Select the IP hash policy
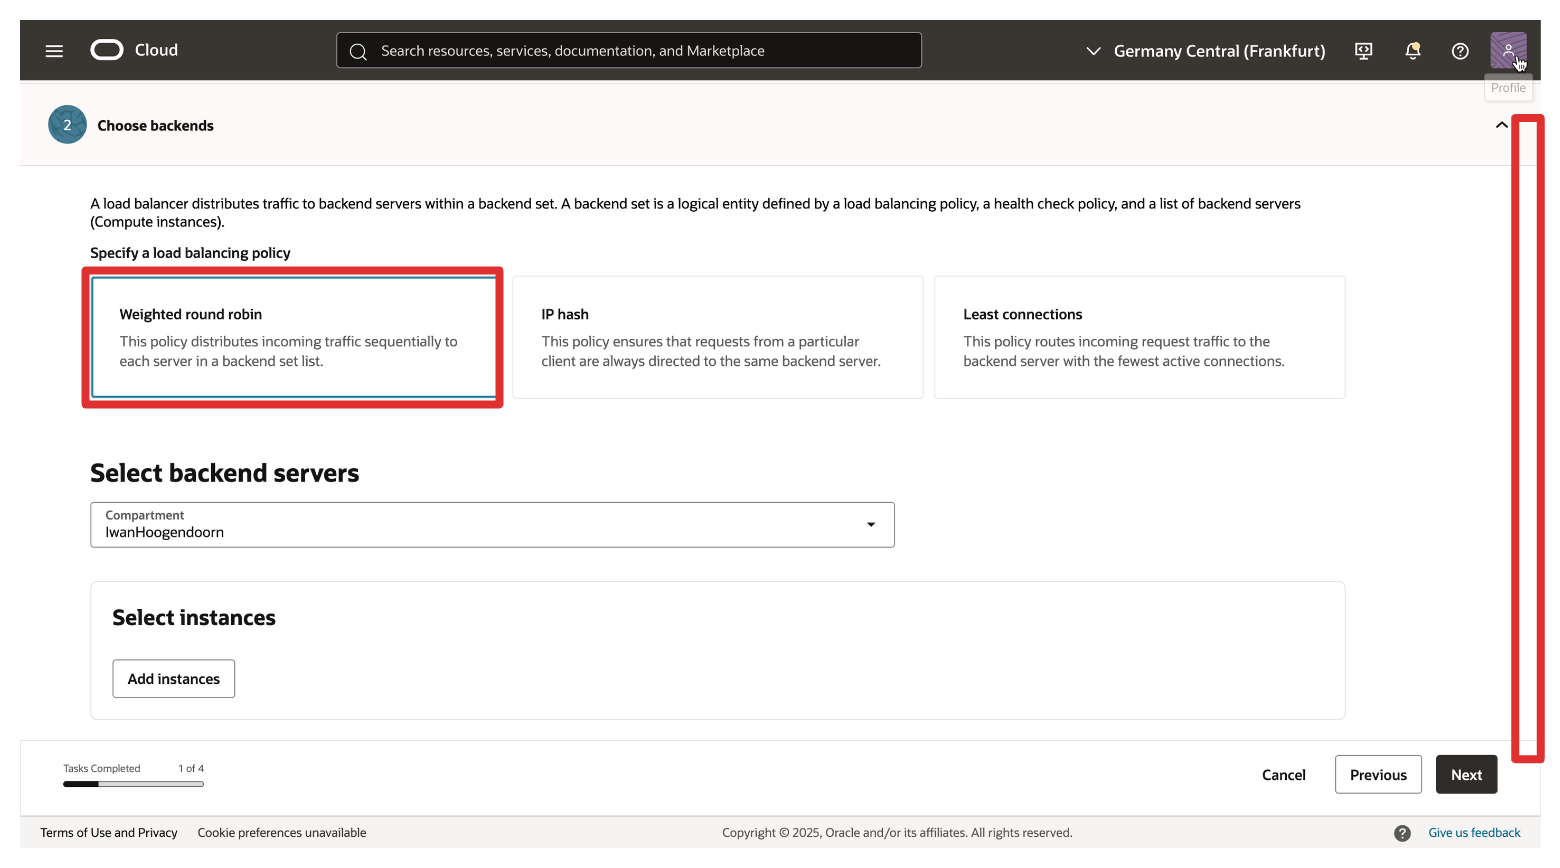Viewport: 1560px width, 868px height. pos(717,337)
